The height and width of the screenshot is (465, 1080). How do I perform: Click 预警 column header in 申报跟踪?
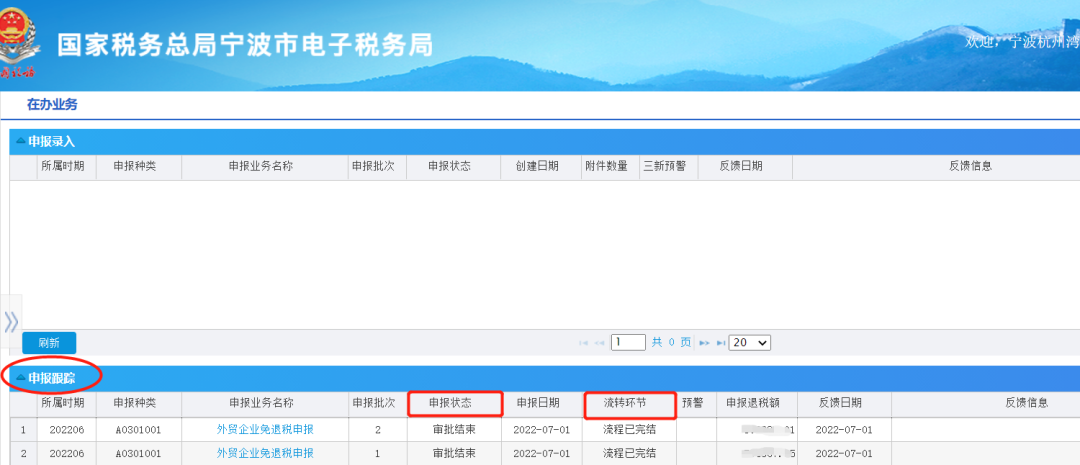pyautogui.click(x=693, y=403)
